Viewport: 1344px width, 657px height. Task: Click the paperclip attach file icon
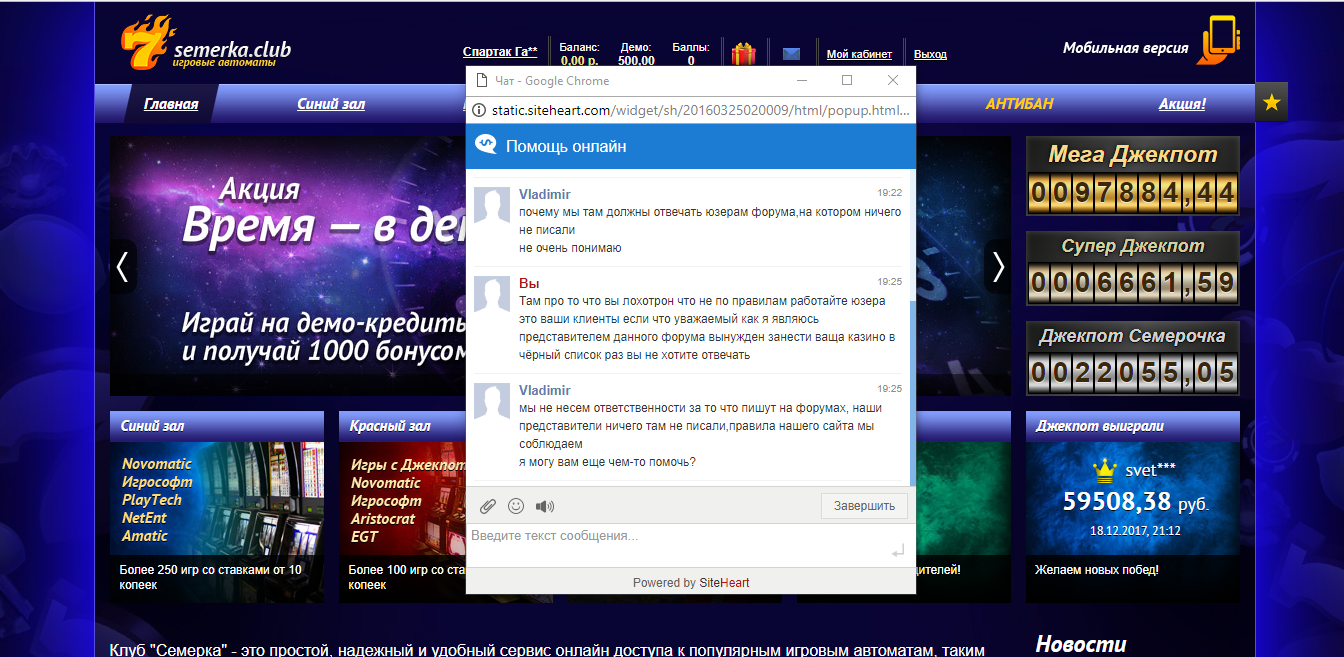coord(487,506)
